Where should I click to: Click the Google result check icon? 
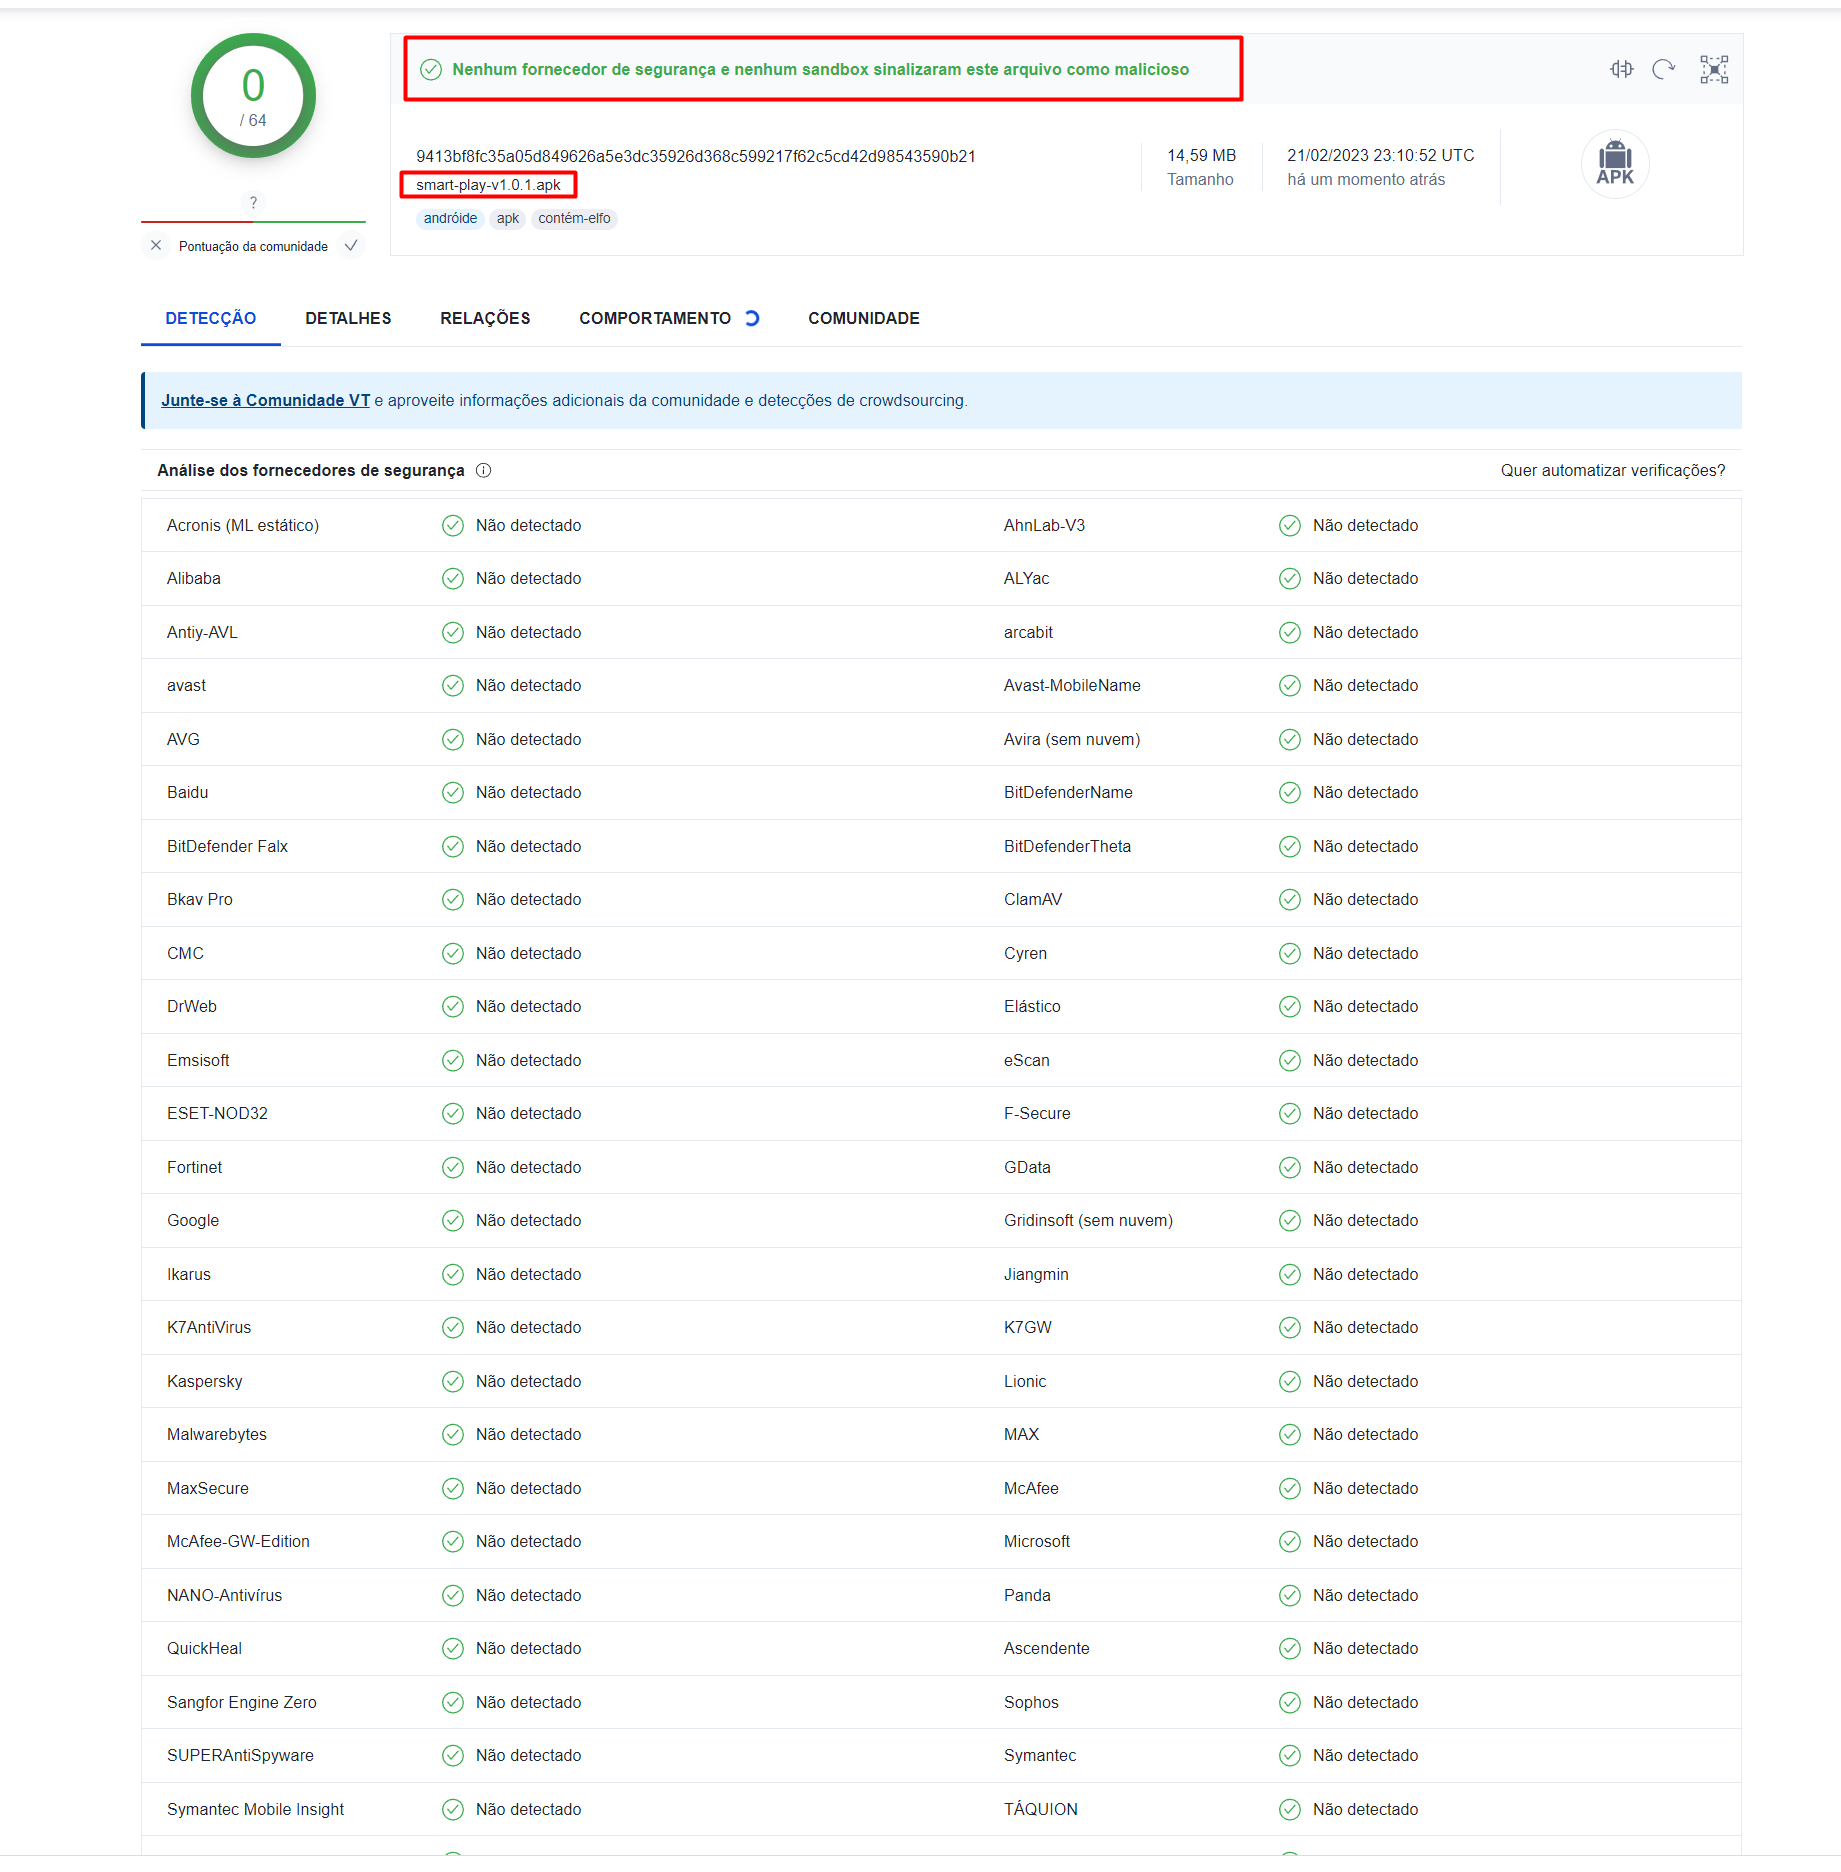(453, 1220)
